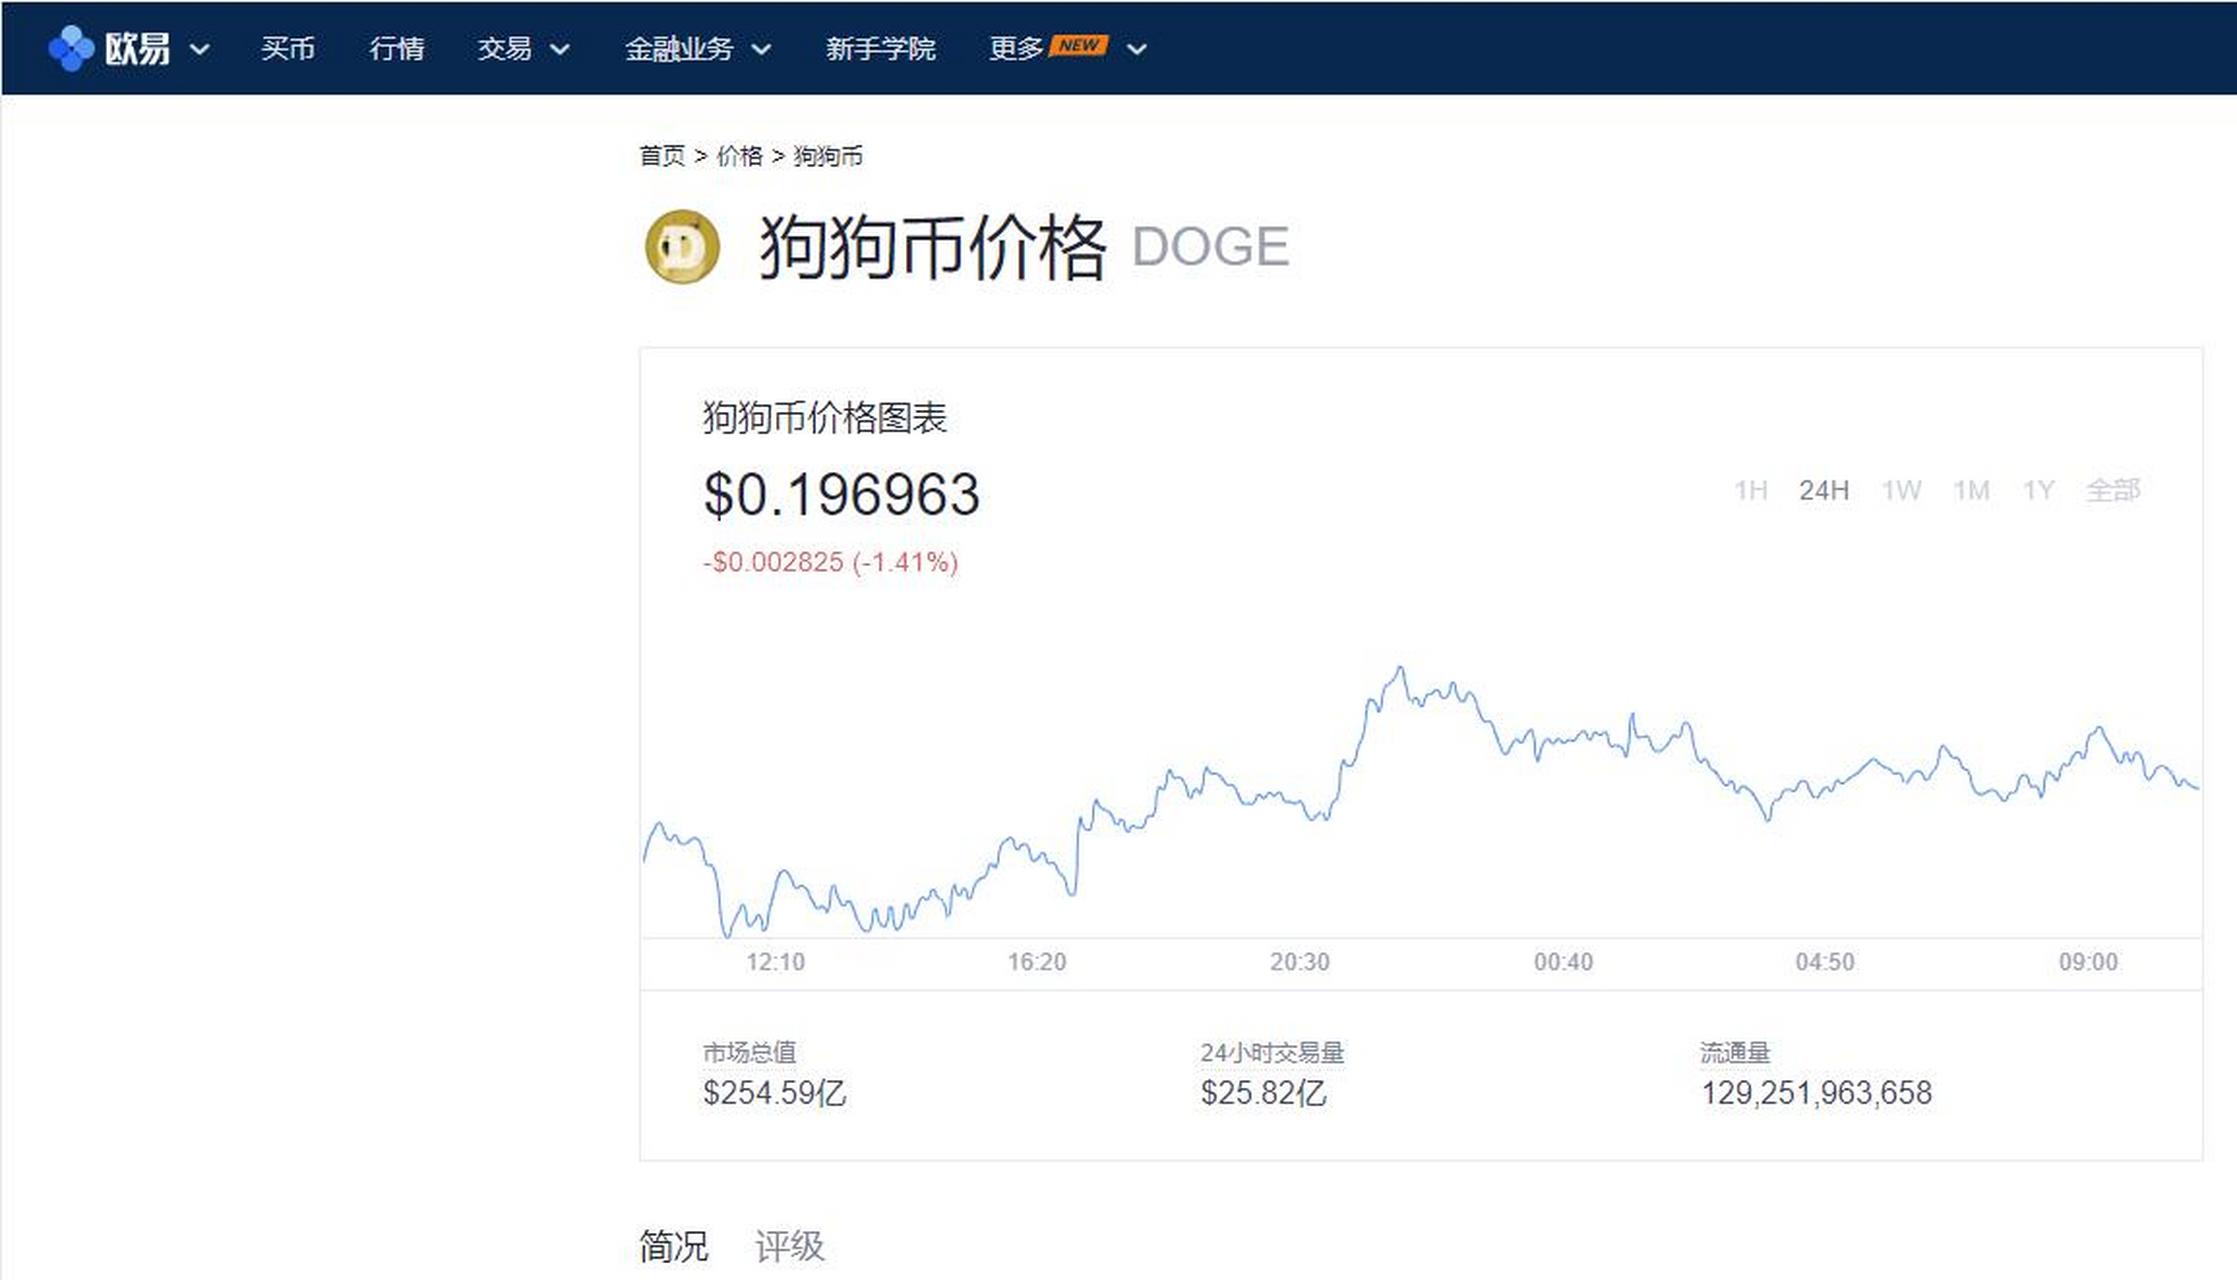Click the 狗狗币 breadcrumb entry
The width and height of the screenshot is (2237, 1280).
click(x=828, y=156)
